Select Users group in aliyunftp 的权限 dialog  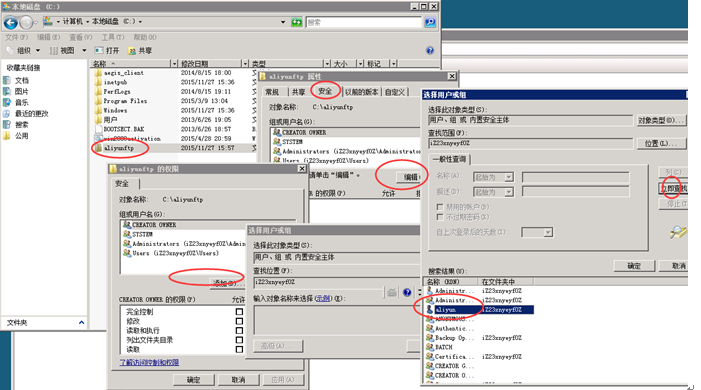[171, 253]
